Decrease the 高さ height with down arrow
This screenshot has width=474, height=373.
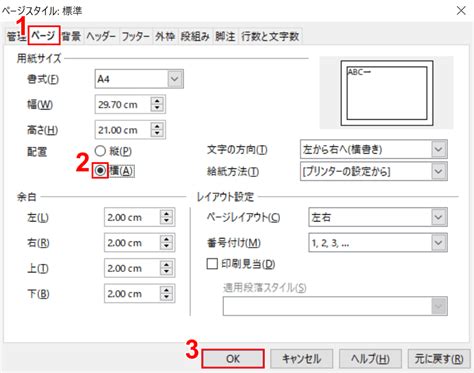pos(157,134)
